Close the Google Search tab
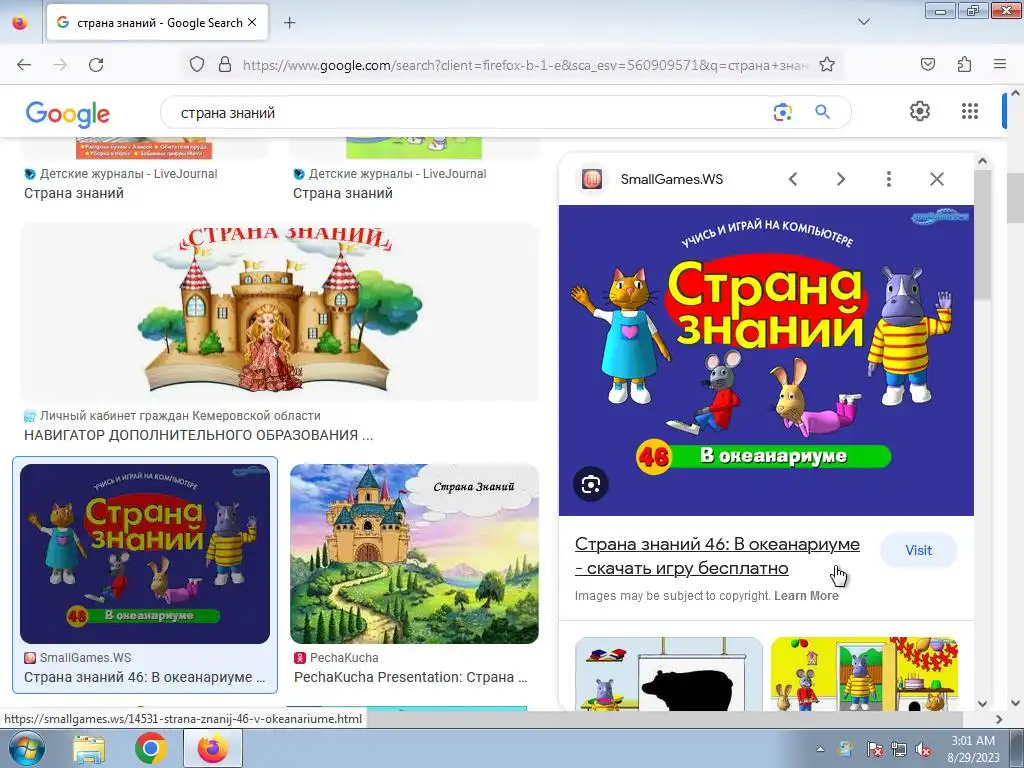Image resolution: width=1024 pixels, height=768 pixels. coord(252,22)
